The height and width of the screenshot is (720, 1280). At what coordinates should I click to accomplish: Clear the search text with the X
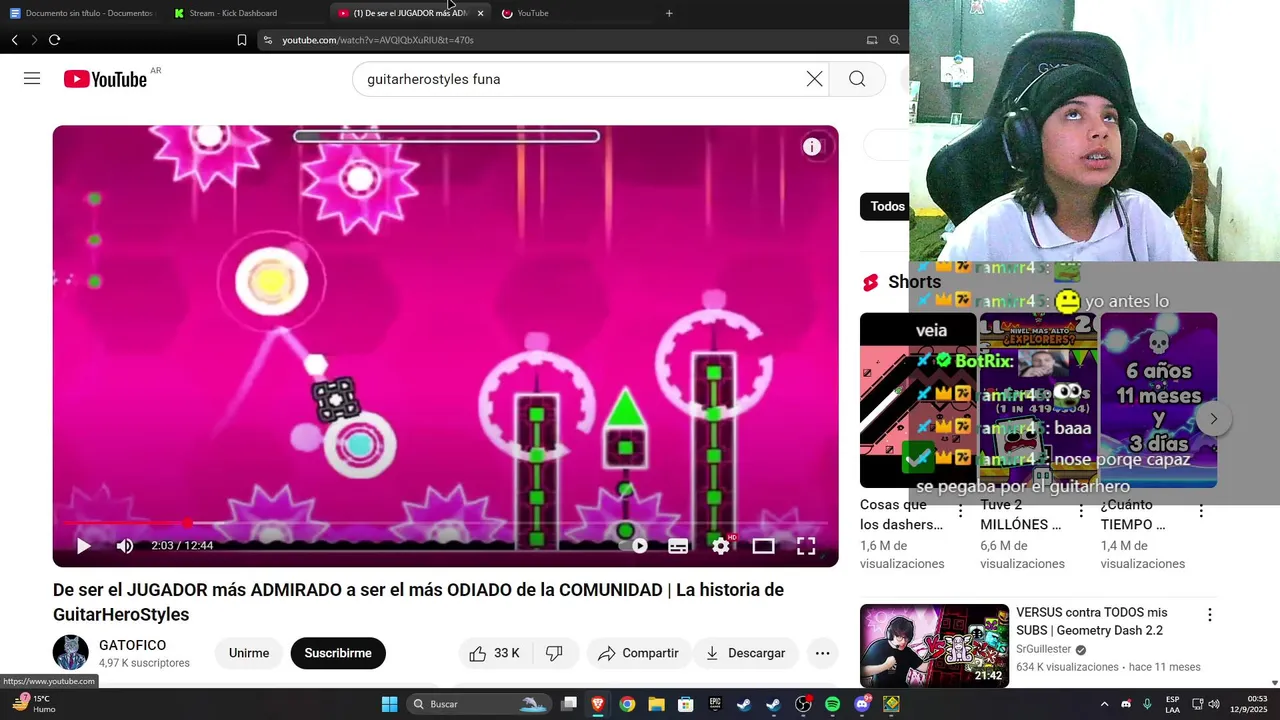pos(815,79)
